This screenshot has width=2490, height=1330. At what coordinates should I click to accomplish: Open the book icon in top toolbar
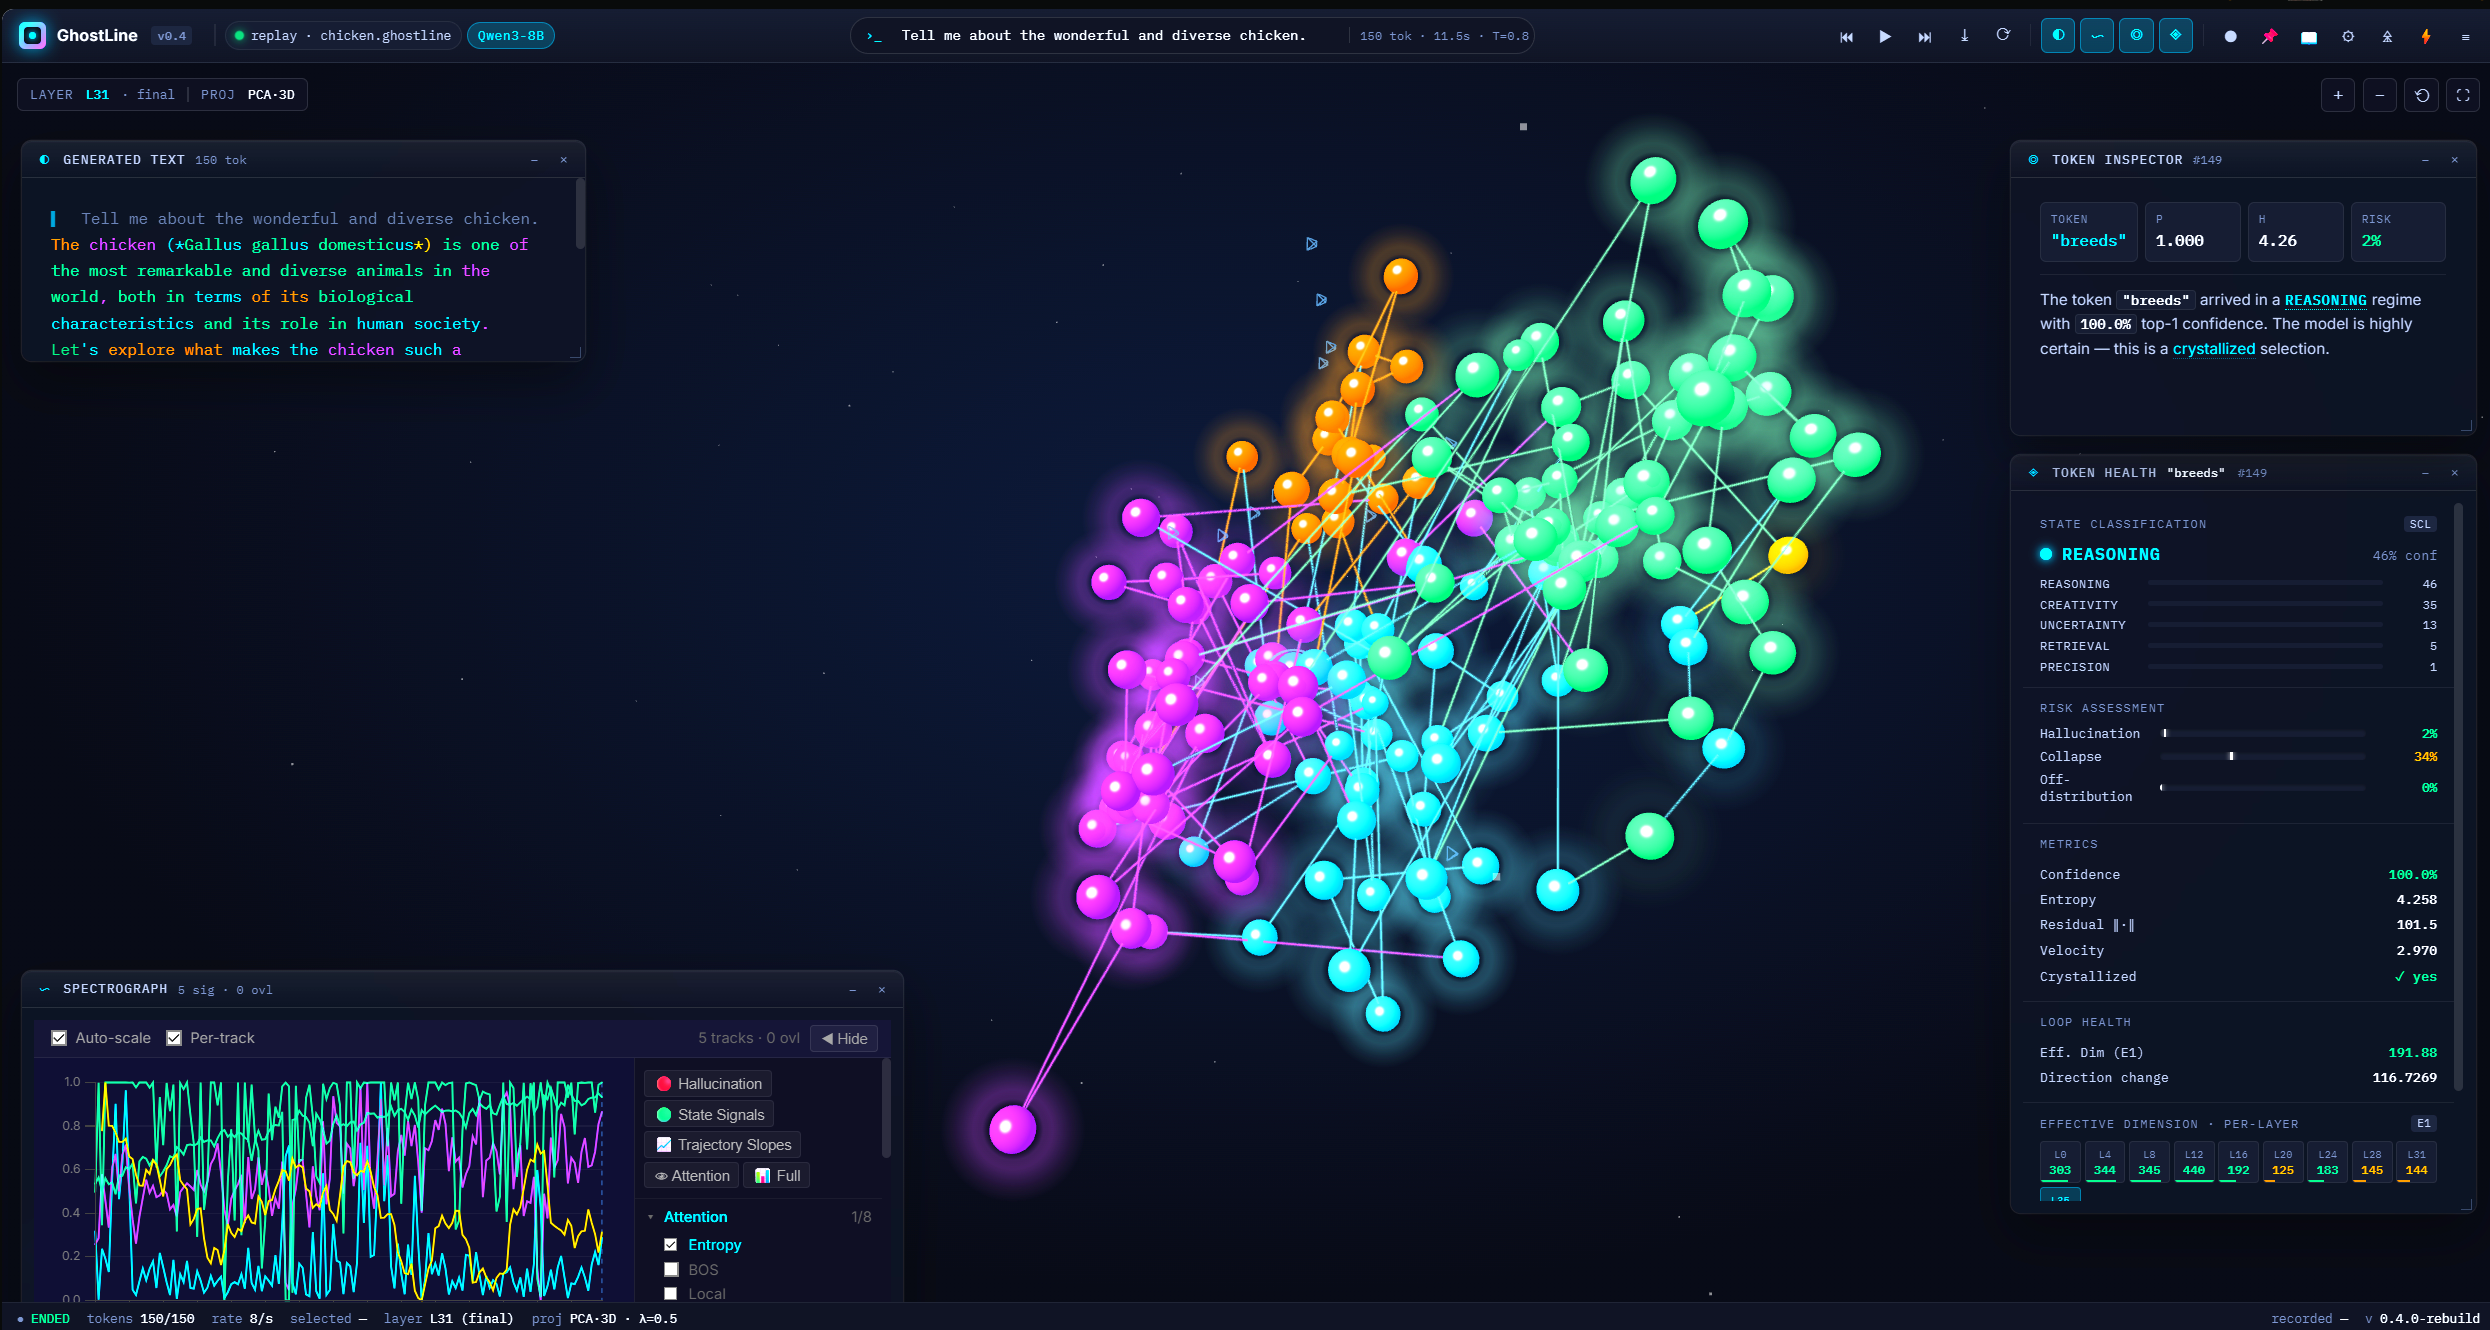tap(2309, 37)
